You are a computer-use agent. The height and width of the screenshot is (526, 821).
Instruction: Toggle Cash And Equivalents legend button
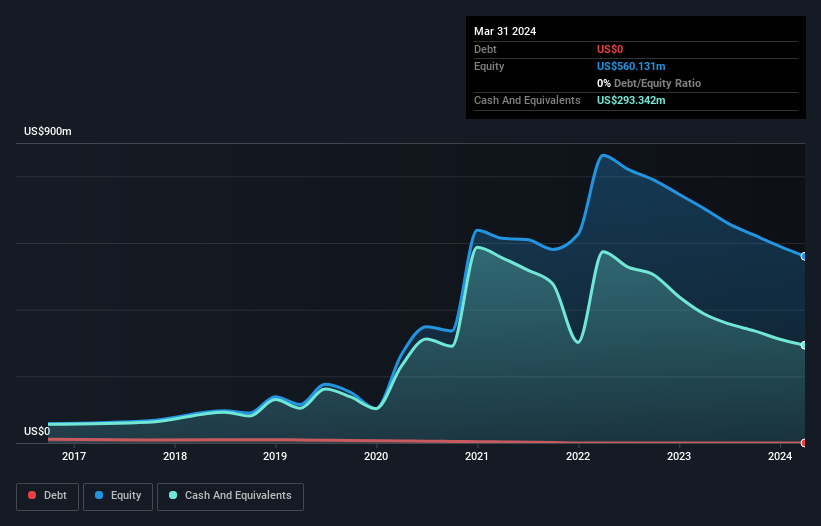(230, 496)
